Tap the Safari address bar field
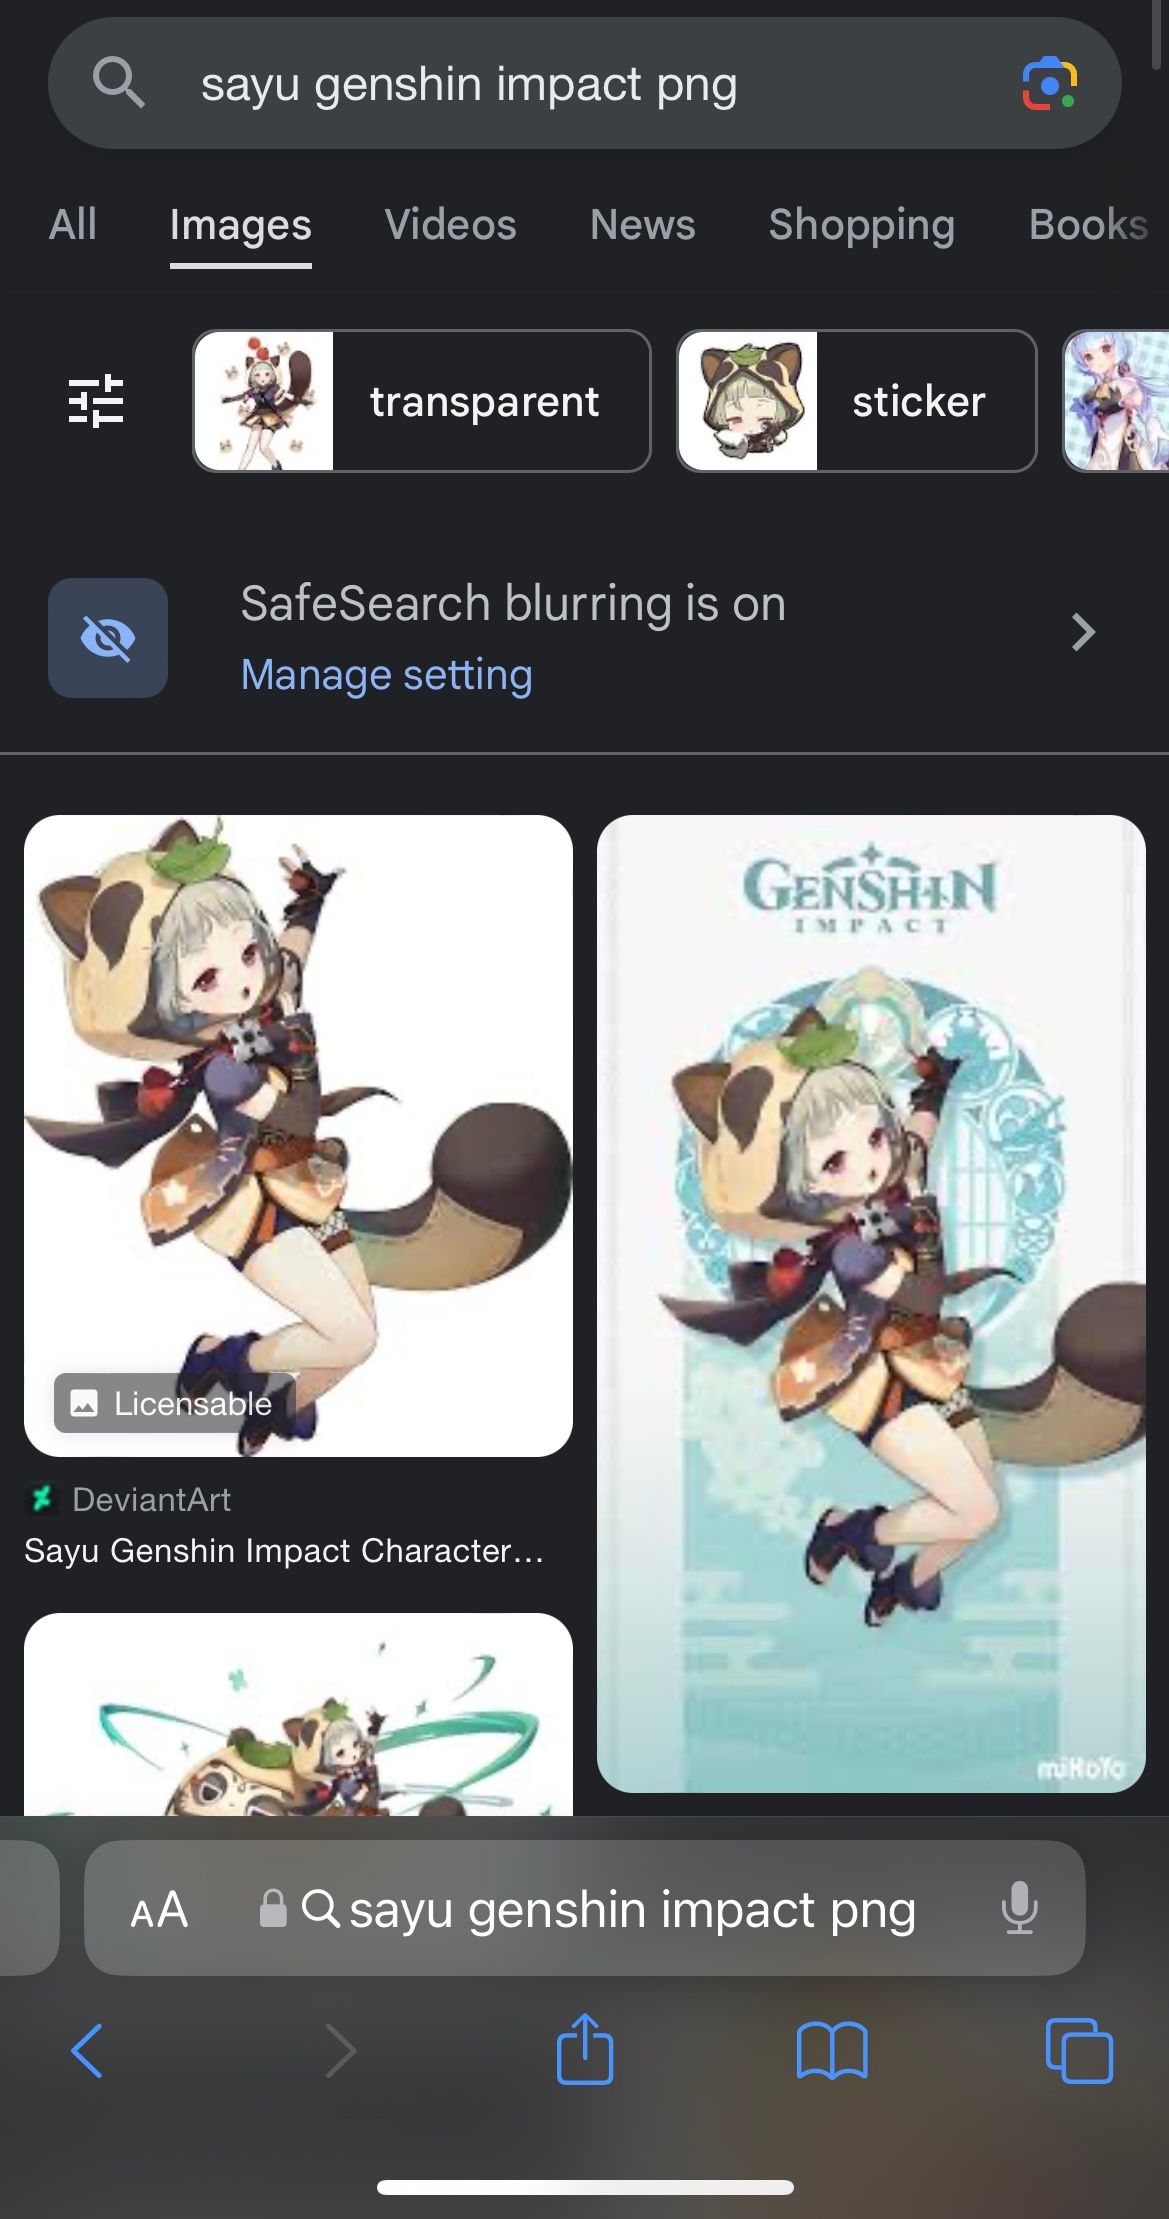Viewport: 1169px width, 2219px height. tap(585, 1908)
